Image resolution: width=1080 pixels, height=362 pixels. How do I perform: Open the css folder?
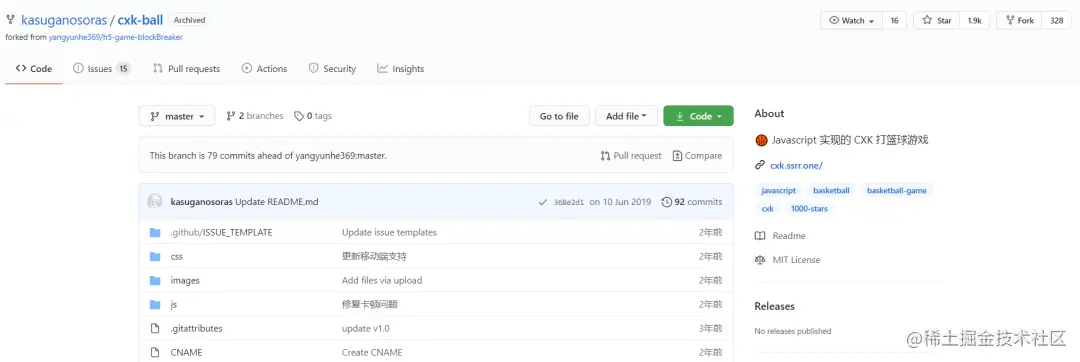[176, 257]
